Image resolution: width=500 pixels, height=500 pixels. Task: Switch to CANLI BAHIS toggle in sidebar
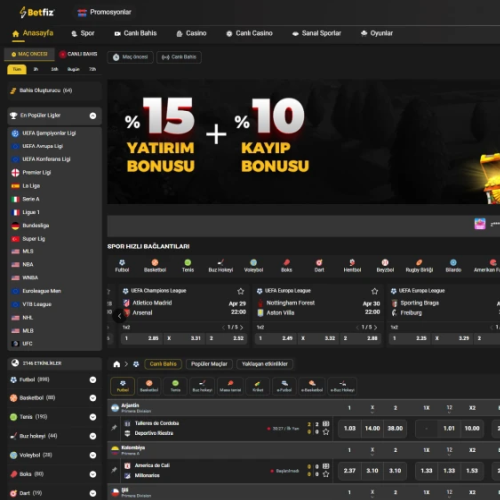pos(78,54)
